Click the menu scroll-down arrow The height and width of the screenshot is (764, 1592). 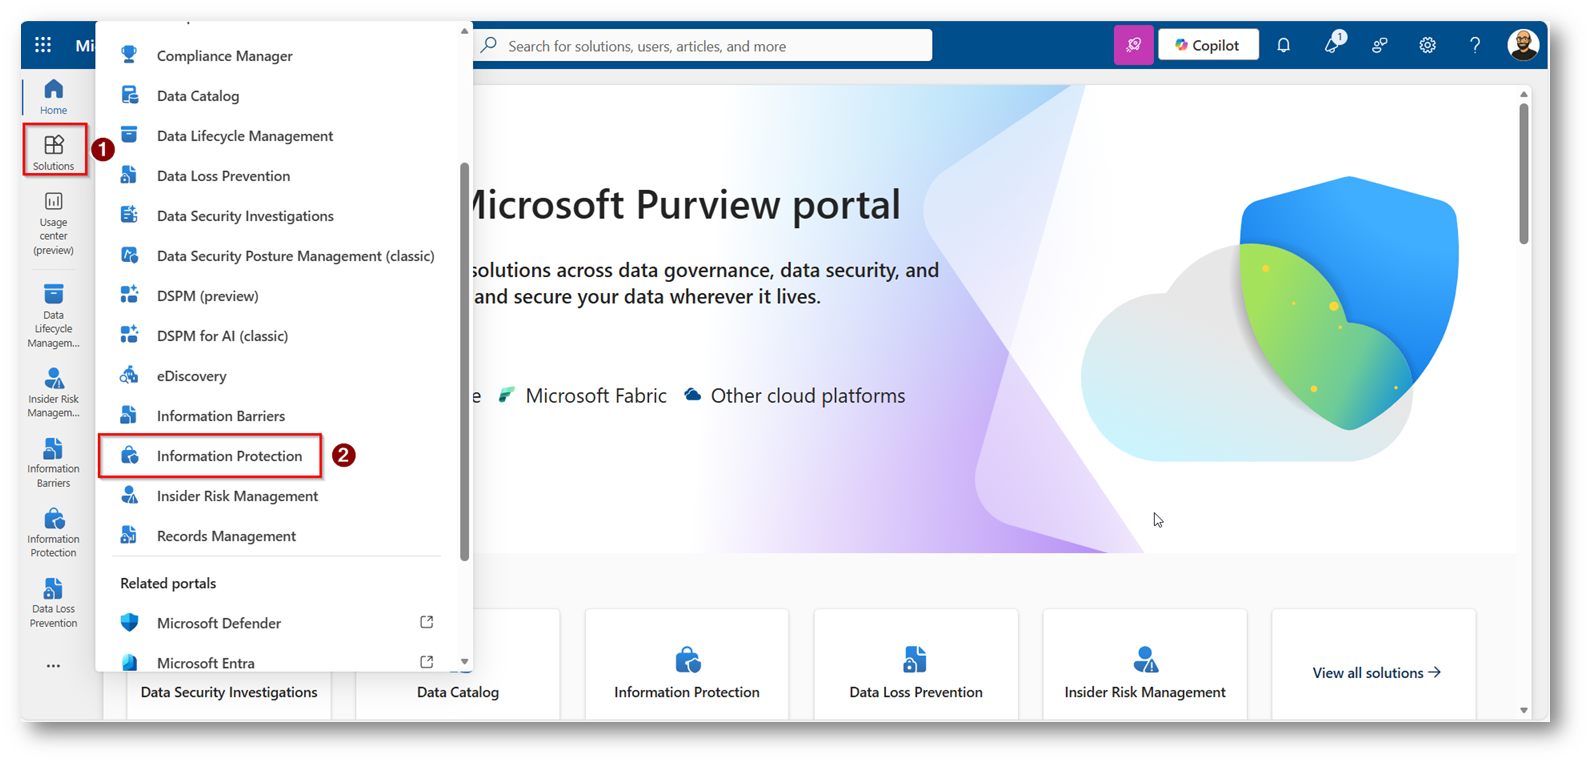tap(464, 662)
